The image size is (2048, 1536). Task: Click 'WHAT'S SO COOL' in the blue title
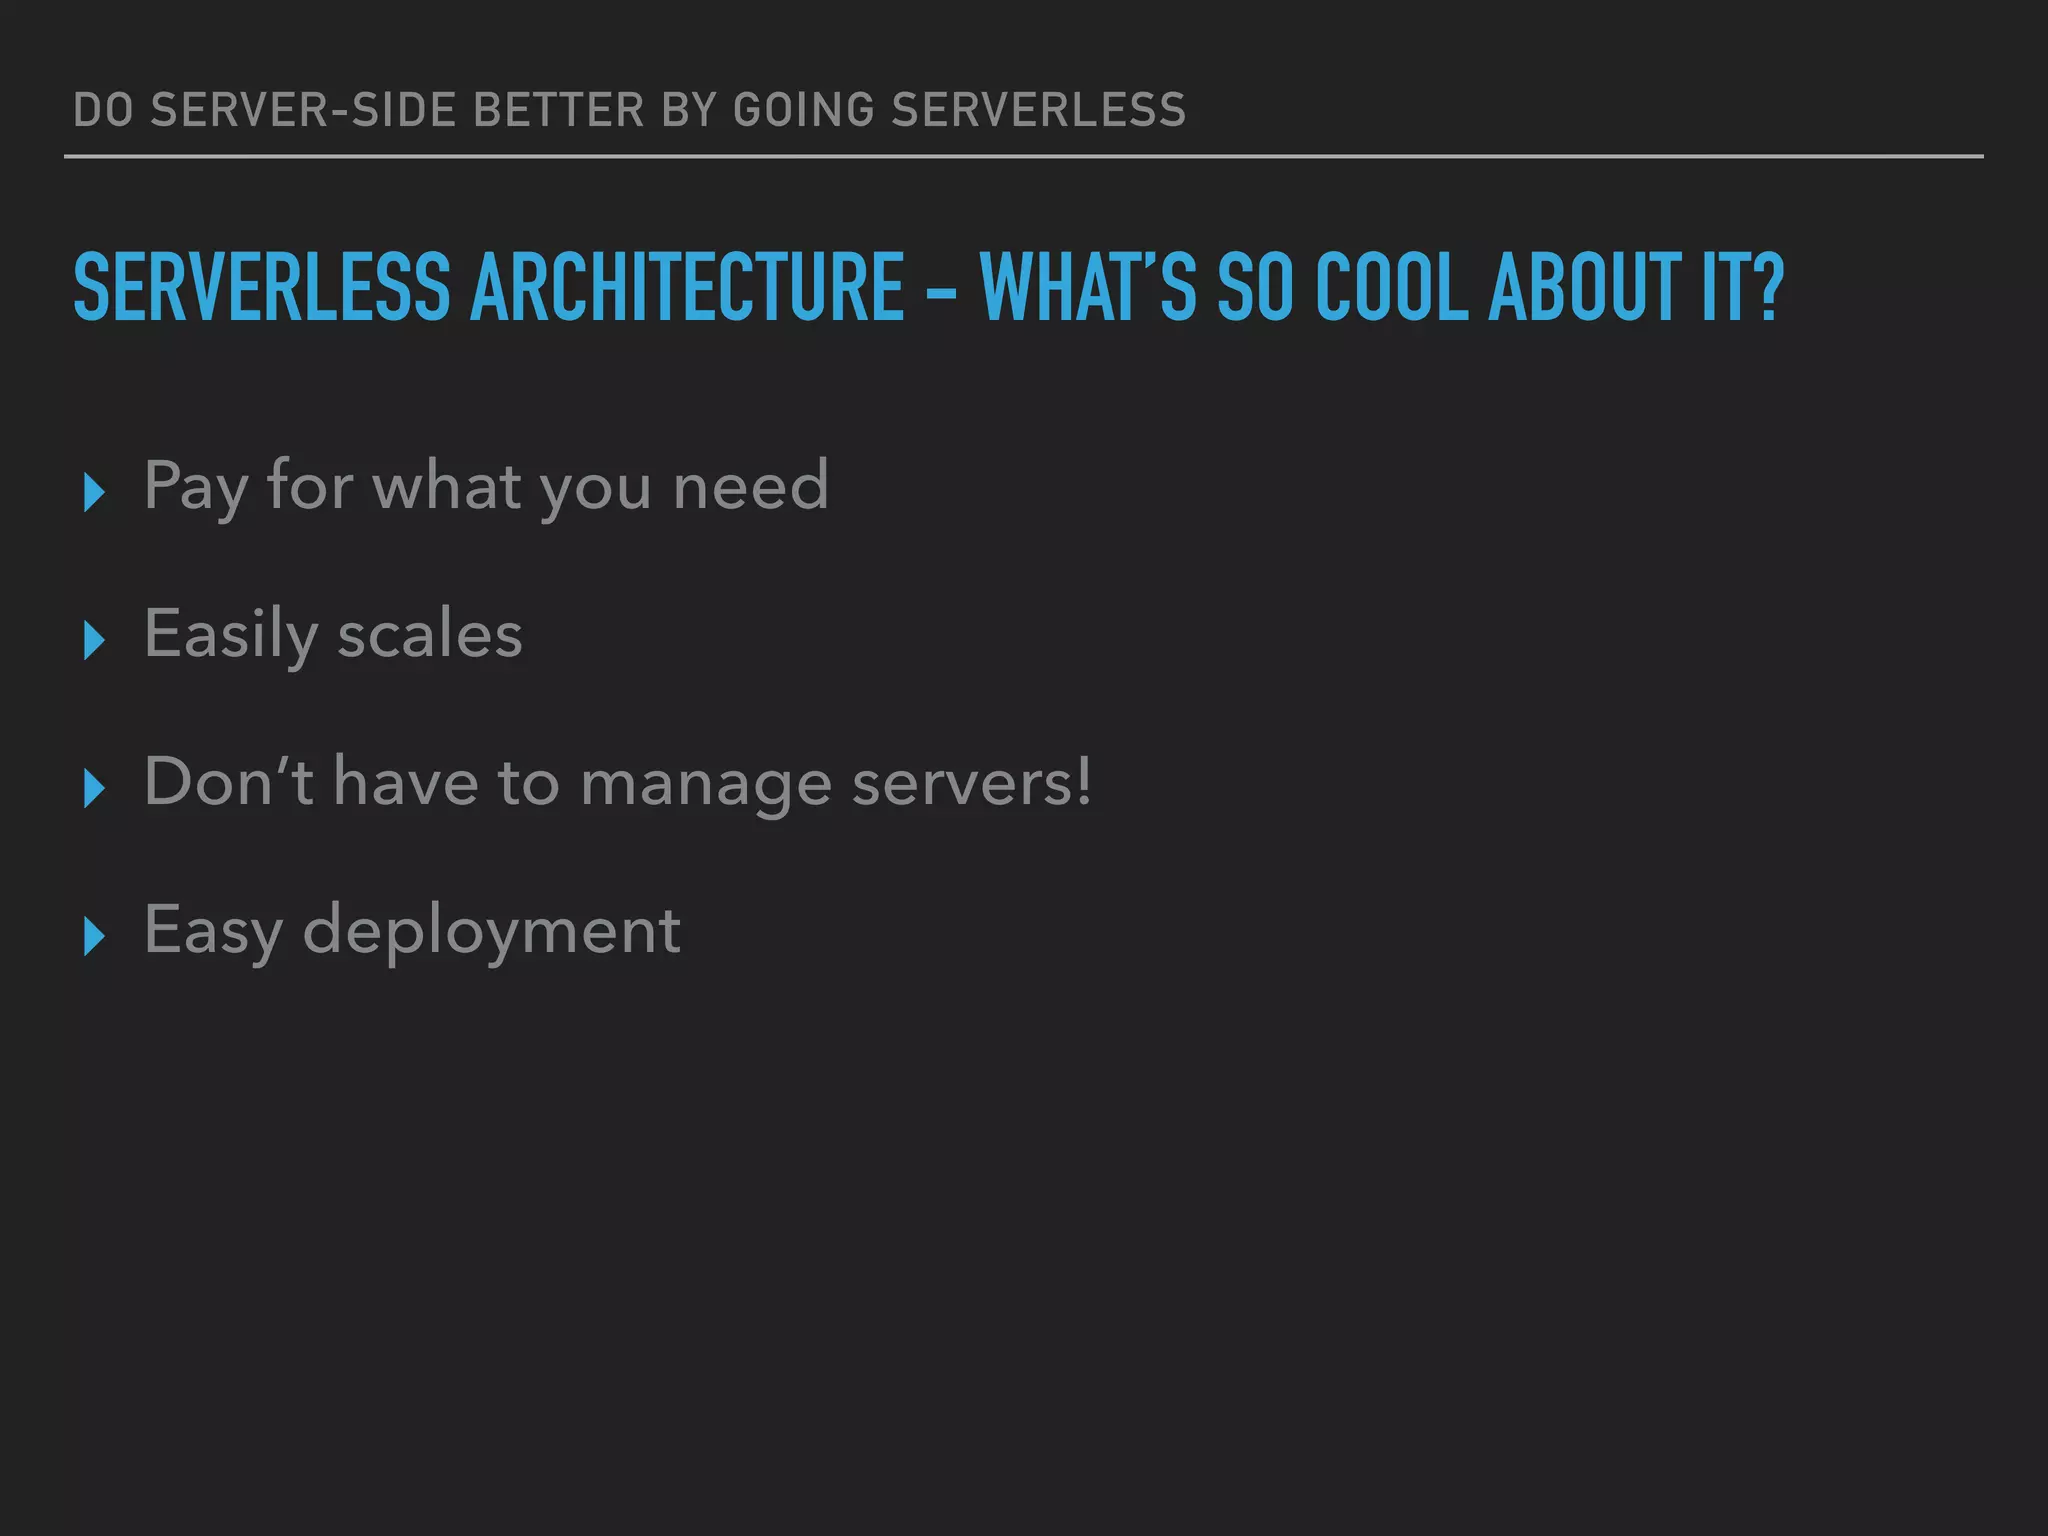point(1223,288)
